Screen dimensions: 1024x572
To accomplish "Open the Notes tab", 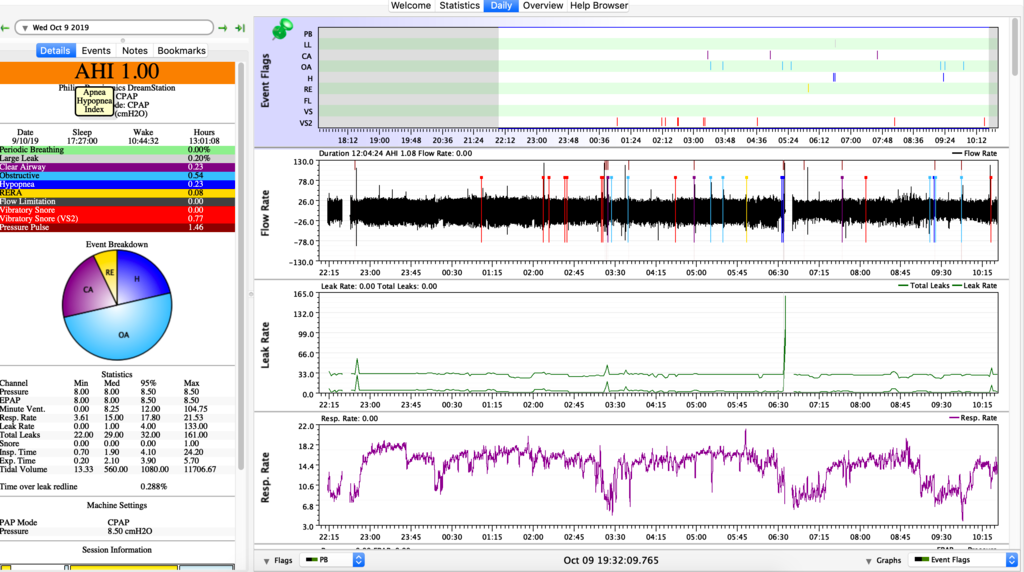I will pyautogui.click(x=135, y=50).
